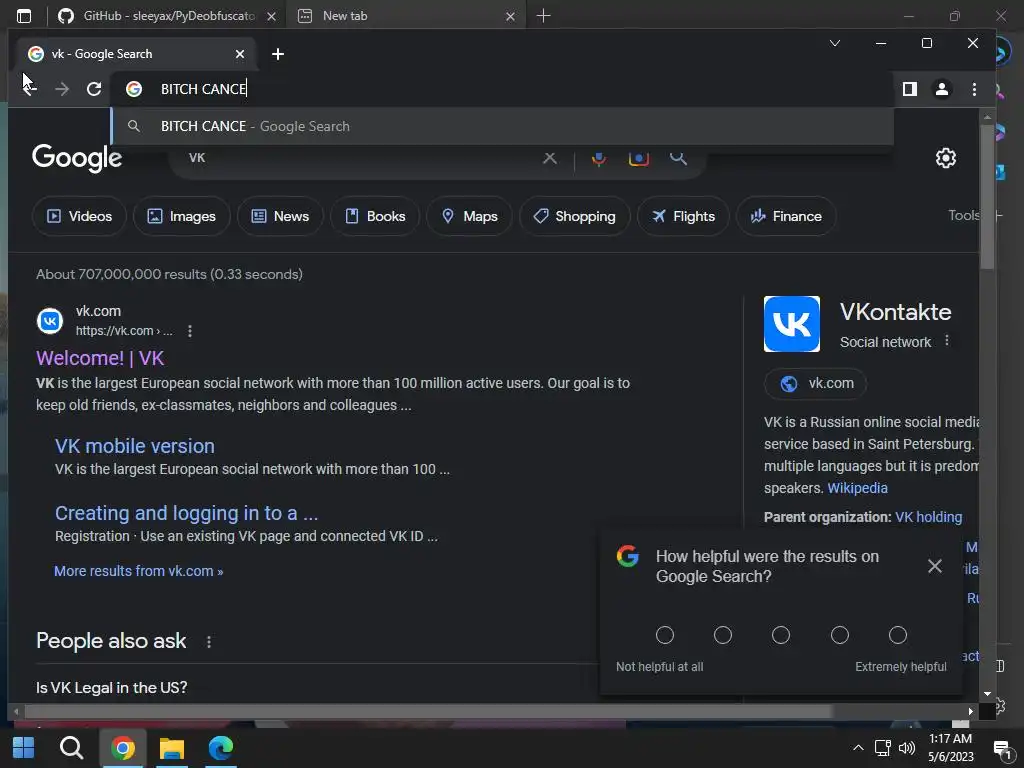Filter results by Flights
Image resolution: width=1024 pixels, height=768 pixels.
click(x=683, y=216)
